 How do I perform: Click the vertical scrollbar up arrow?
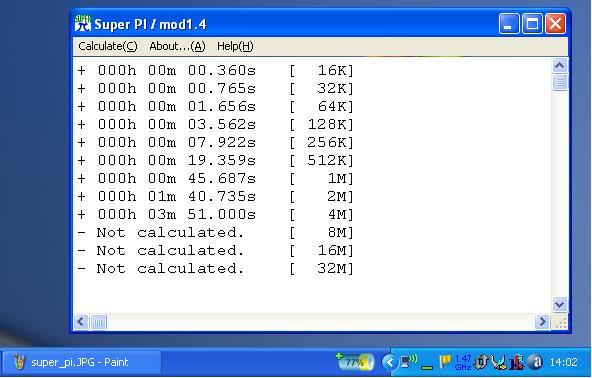pos(560,66)
